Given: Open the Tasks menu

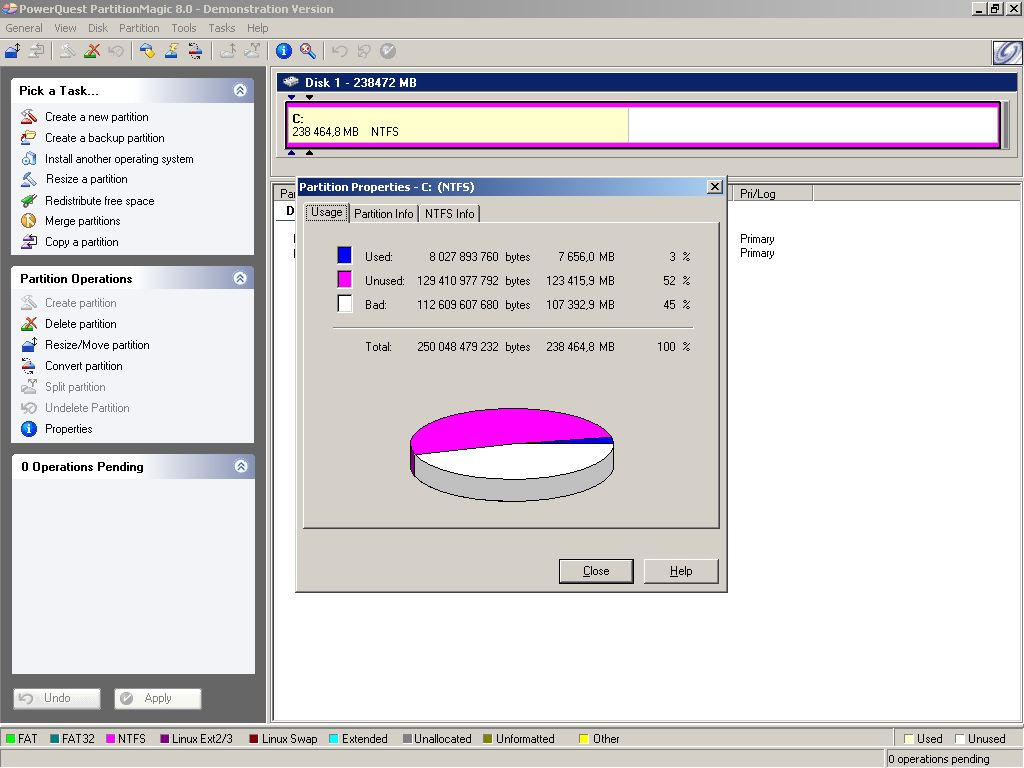Looking at the screenshot, I should (x=221, y=28).
